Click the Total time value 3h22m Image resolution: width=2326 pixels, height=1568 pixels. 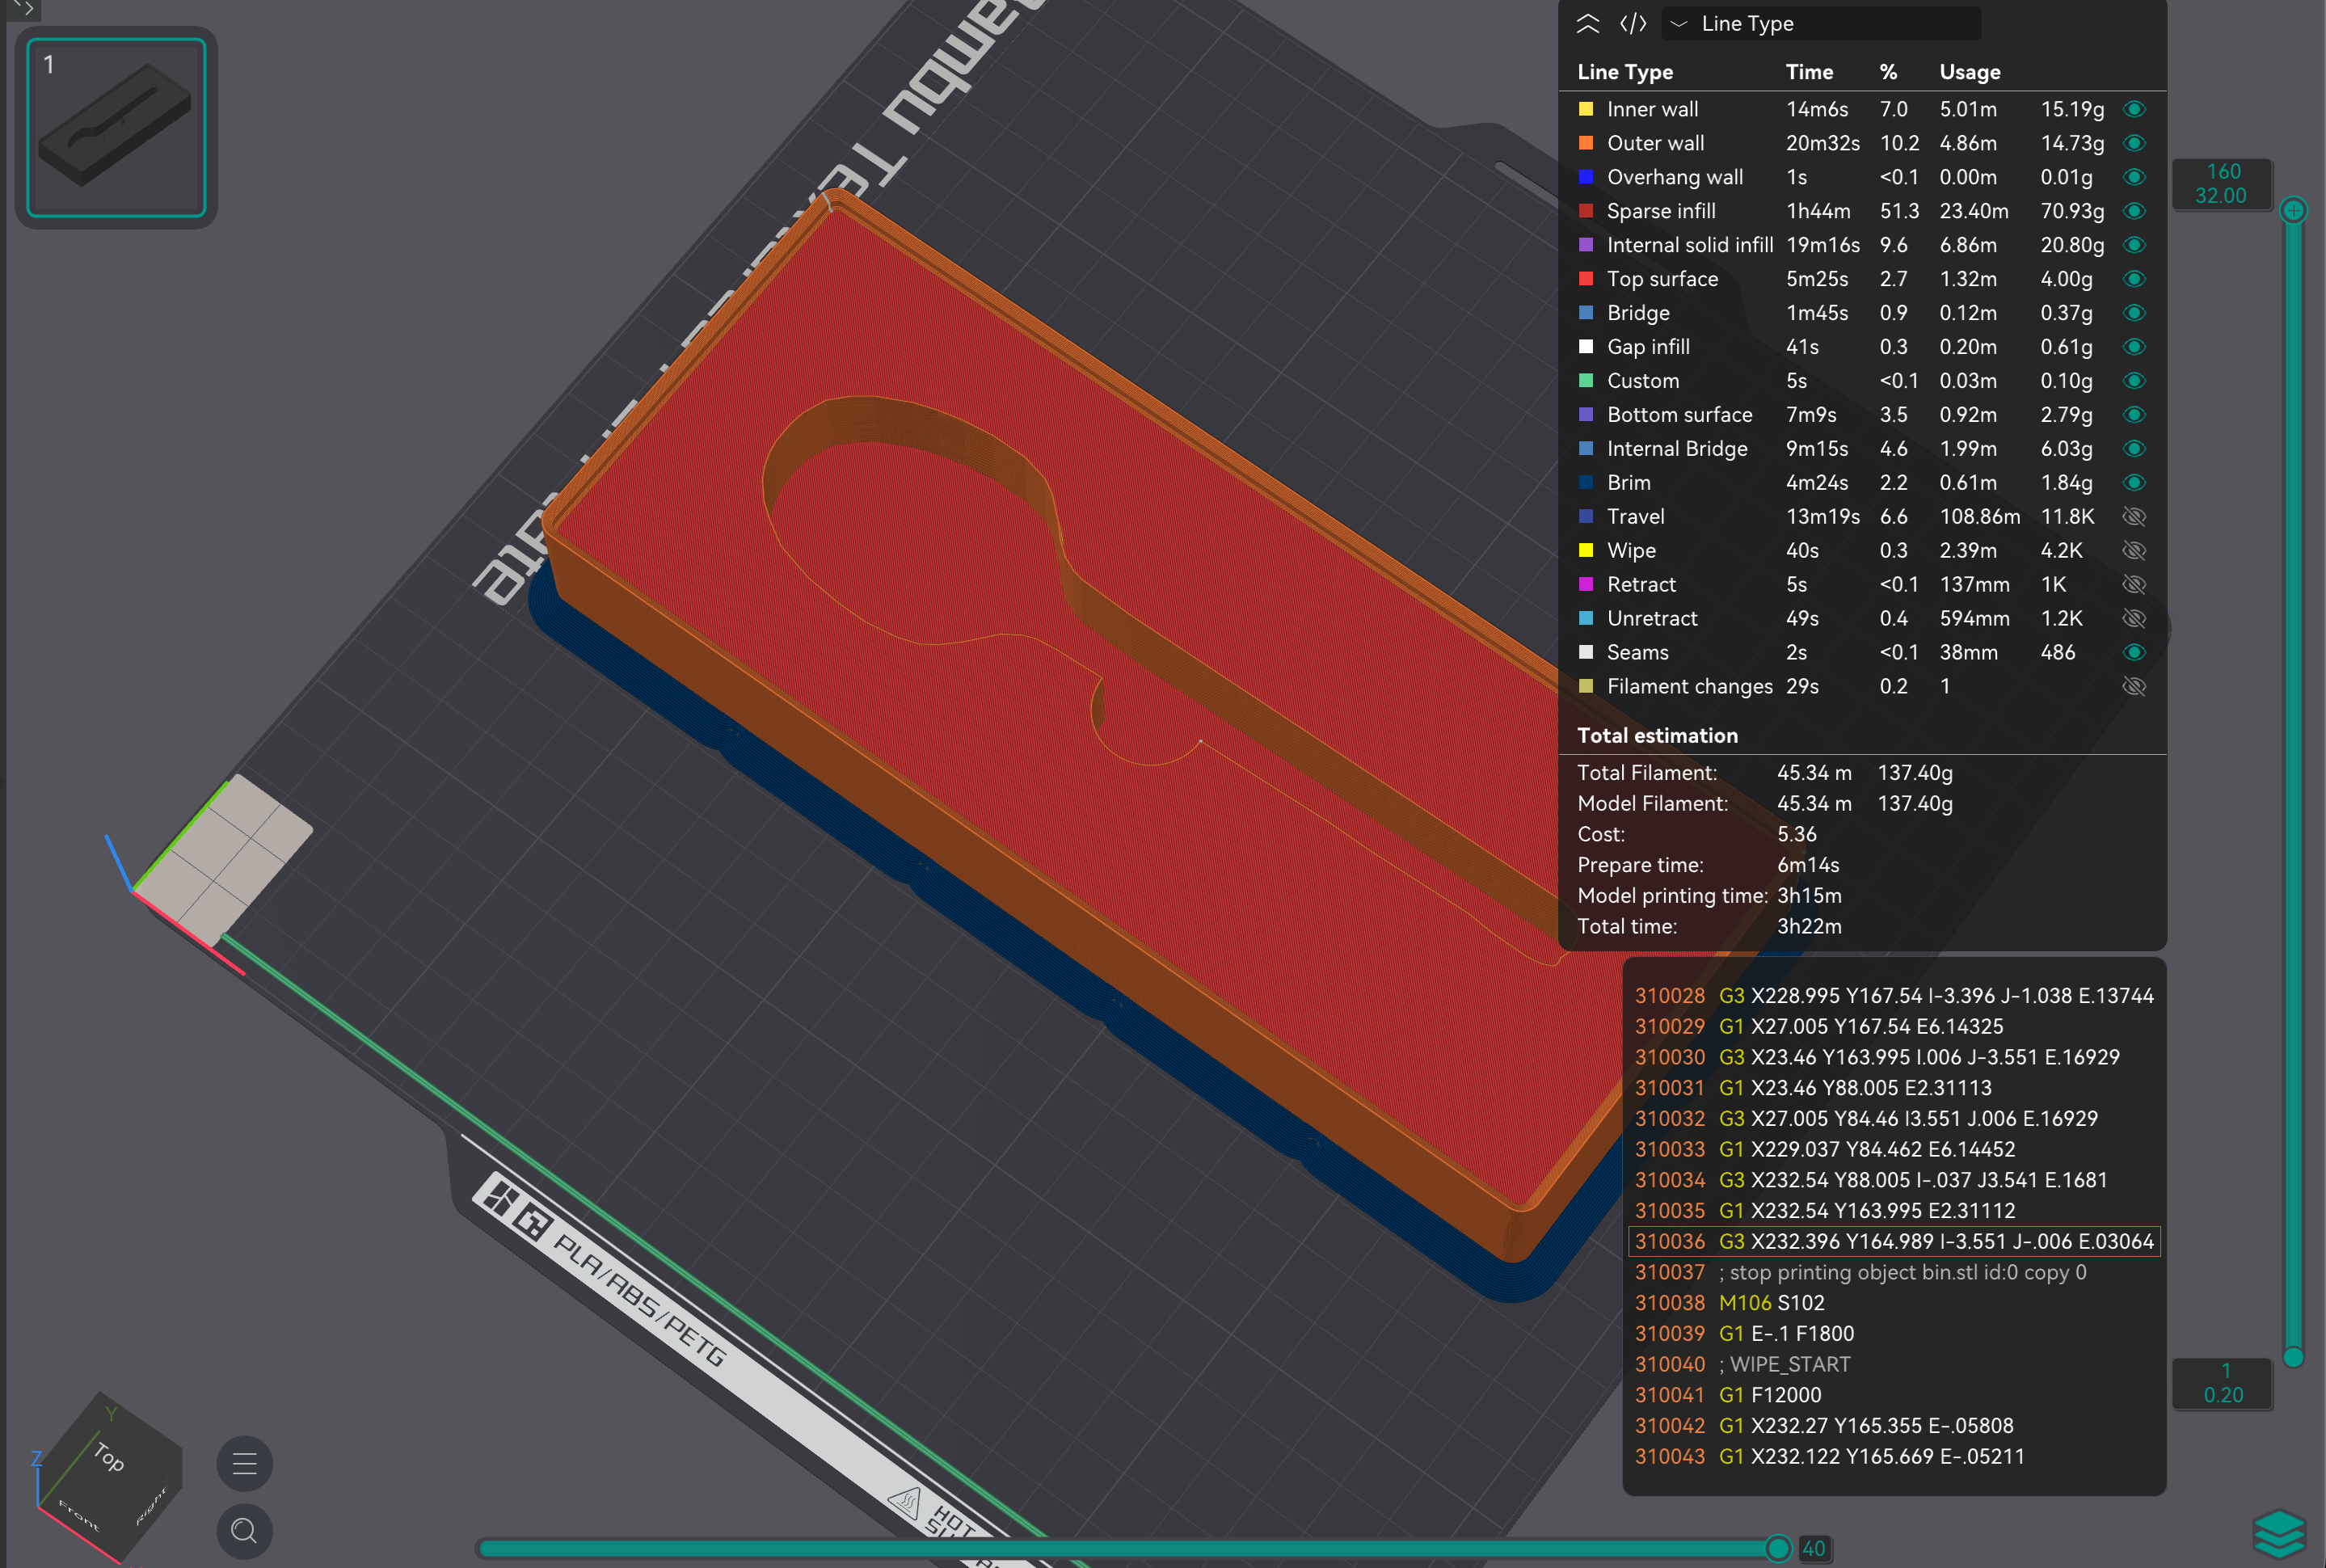tap(1809, 927)
